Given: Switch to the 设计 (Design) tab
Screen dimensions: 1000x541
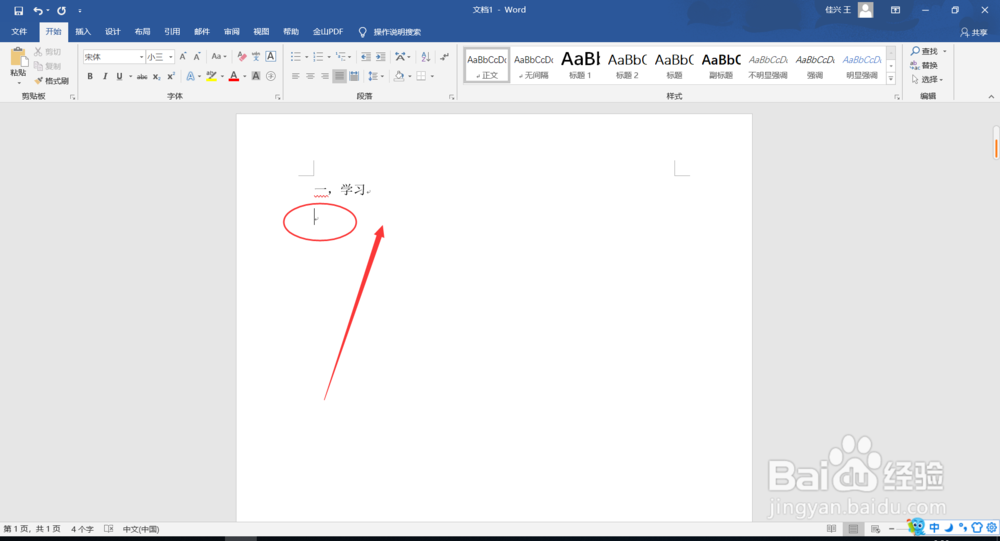Looking at the screenshot, I should [113, 32].
